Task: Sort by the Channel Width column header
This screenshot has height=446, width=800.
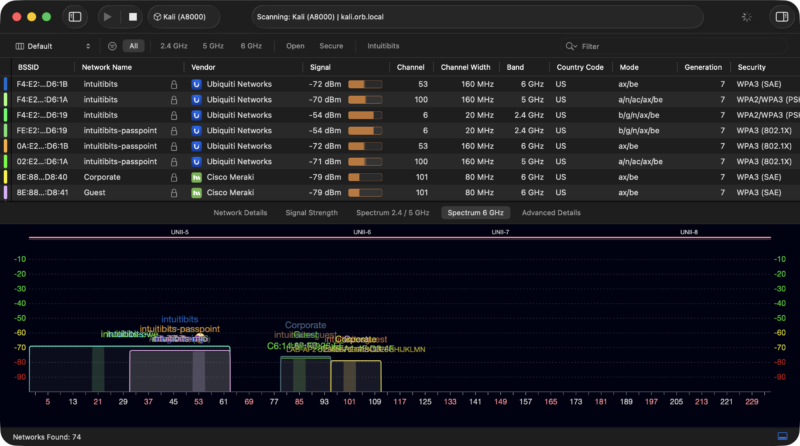Action: pyautogui.click(x=465, y=67)
